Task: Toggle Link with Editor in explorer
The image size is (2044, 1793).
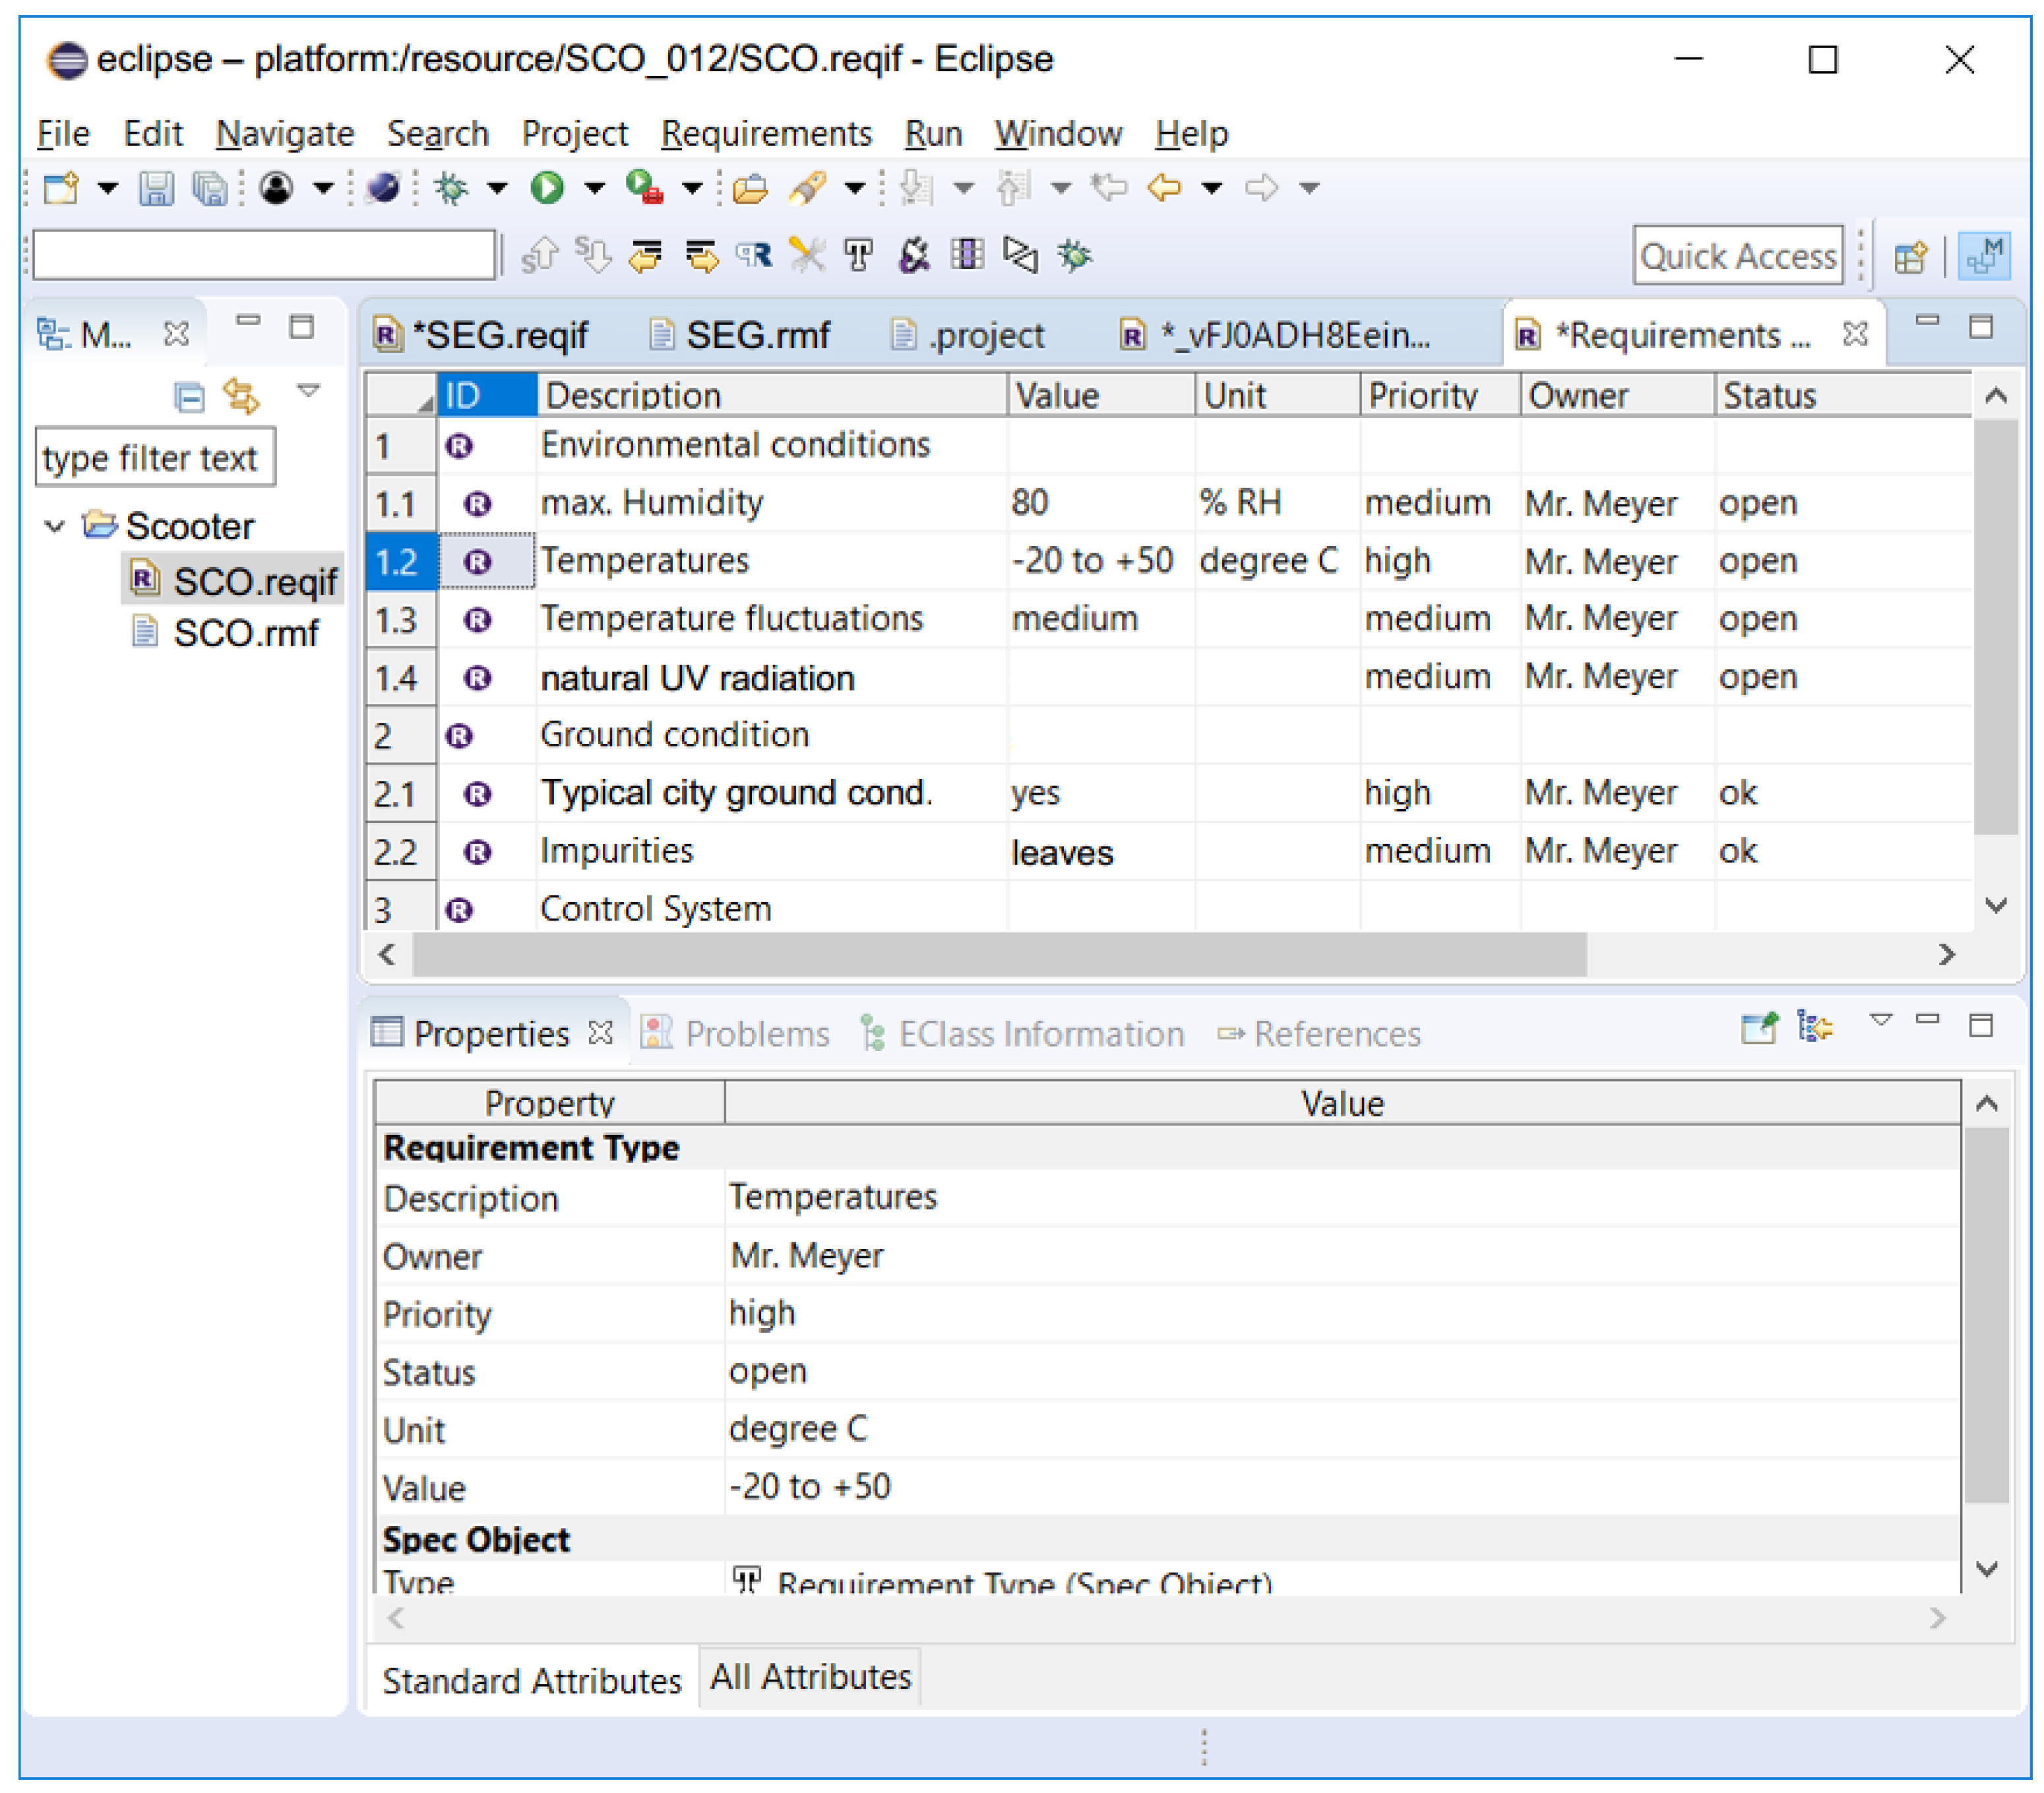Action: click(242, 396)
